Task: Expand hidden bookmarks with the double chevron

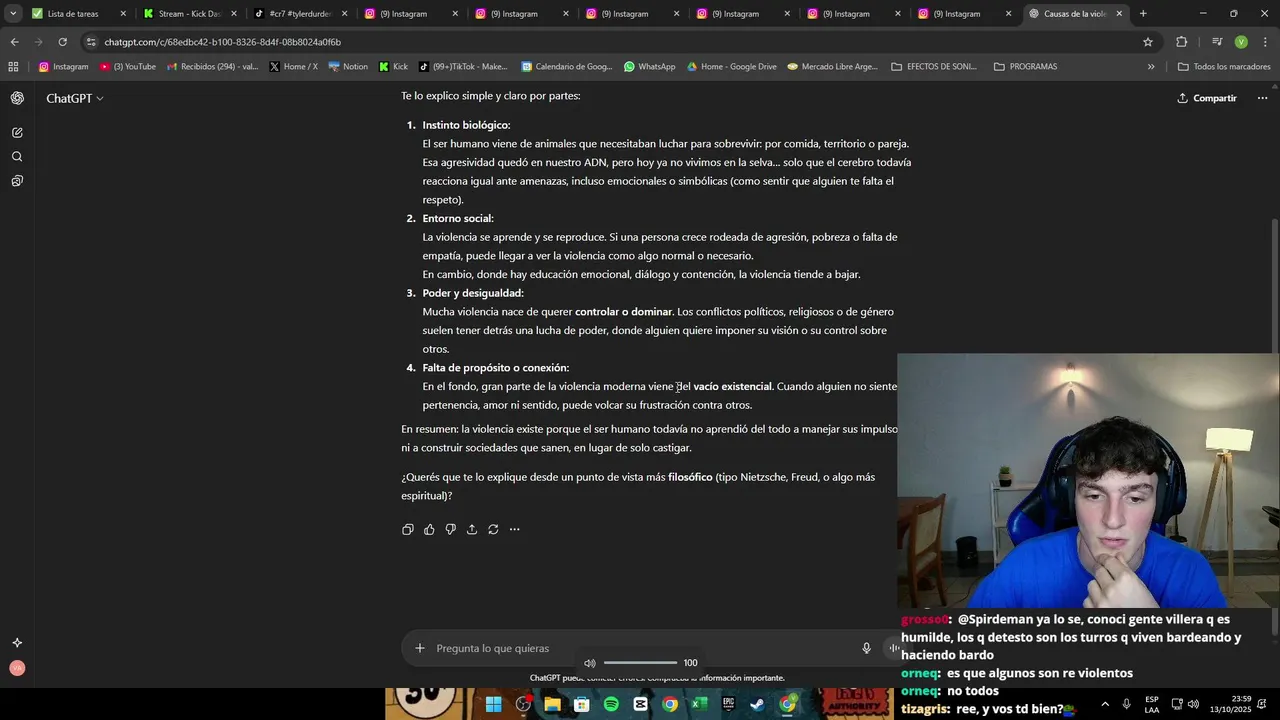Action: pos(1151,67)
